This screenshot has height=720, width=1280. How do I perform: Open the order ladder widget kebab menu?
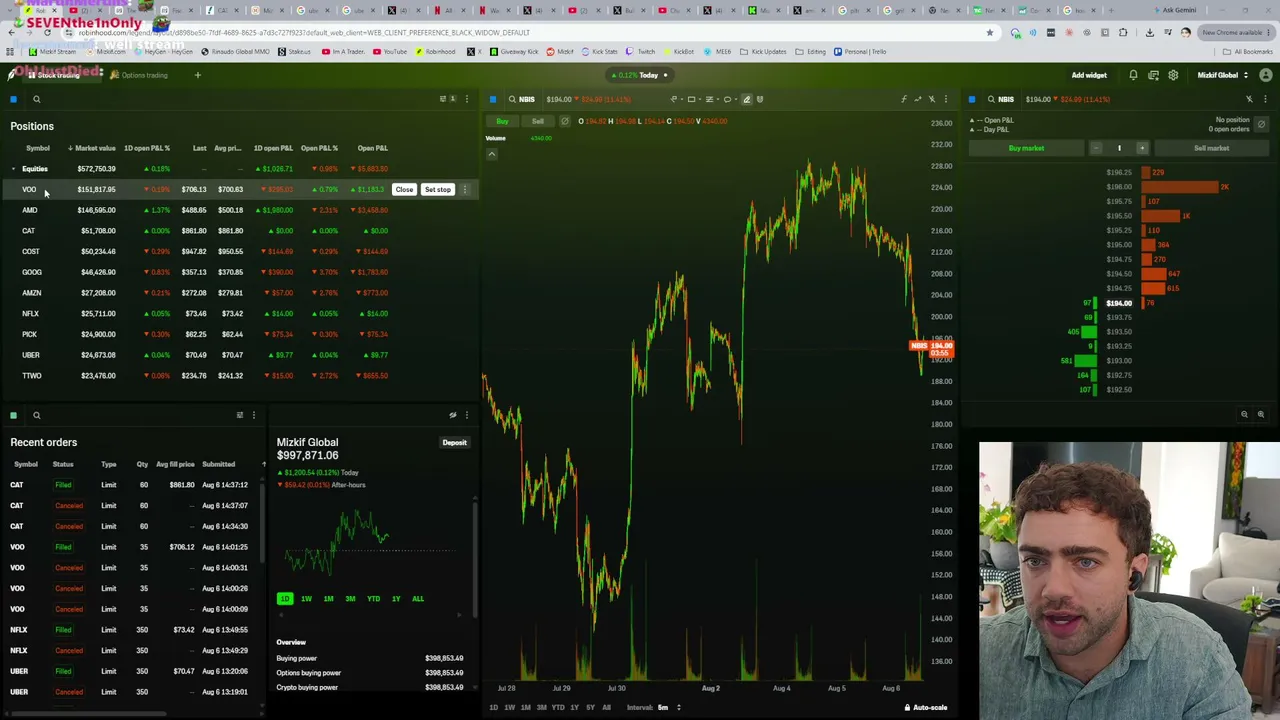pos(1265,99)
